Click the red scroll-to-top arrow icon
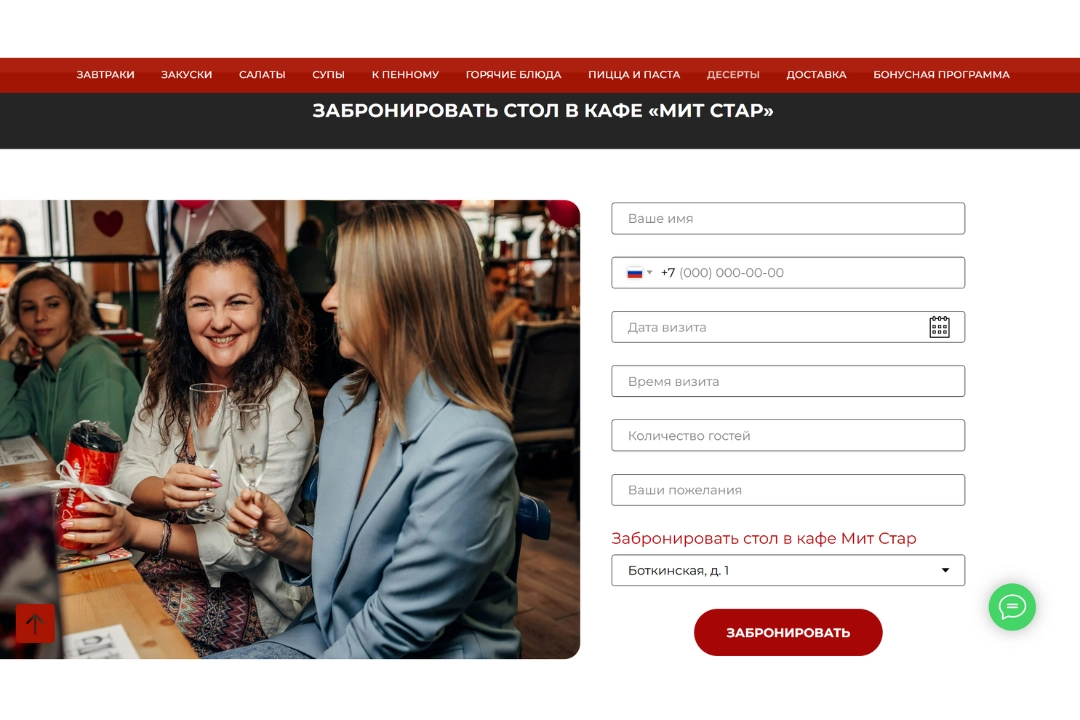The image size is (1080, 720). (35, 624)
